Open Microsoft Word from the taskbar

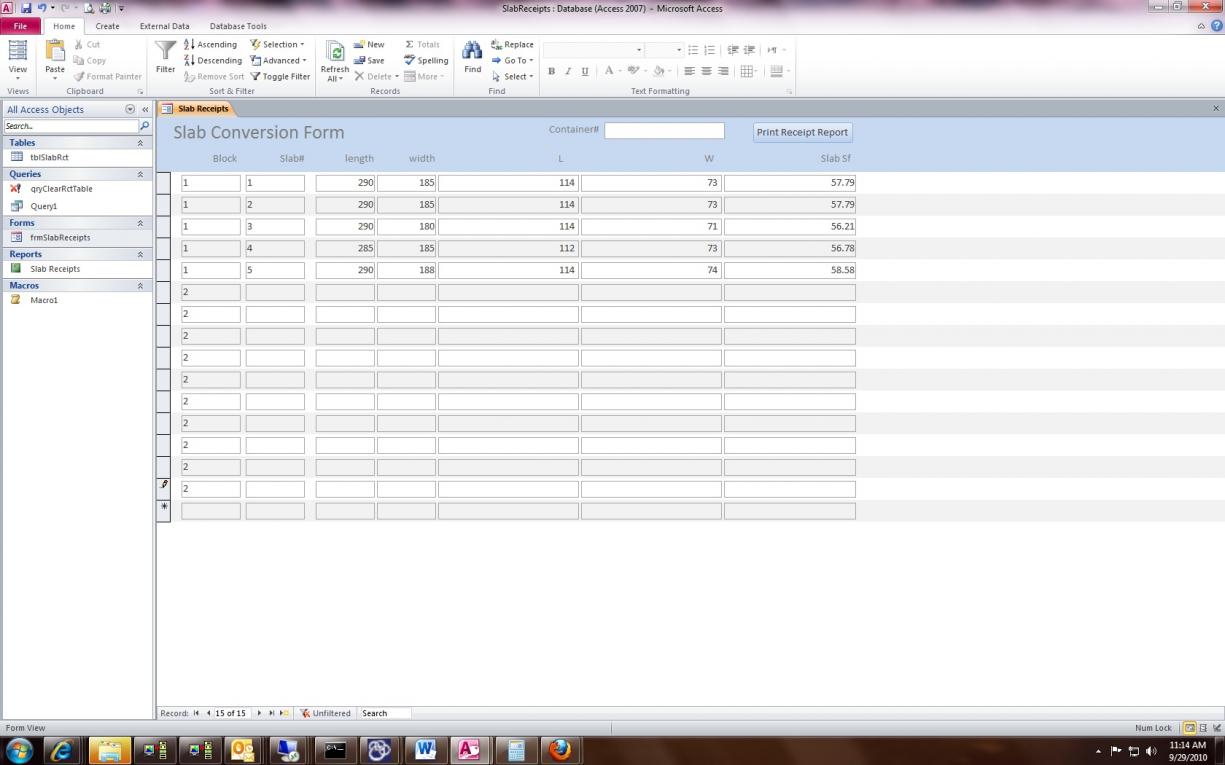coord(425,750)
